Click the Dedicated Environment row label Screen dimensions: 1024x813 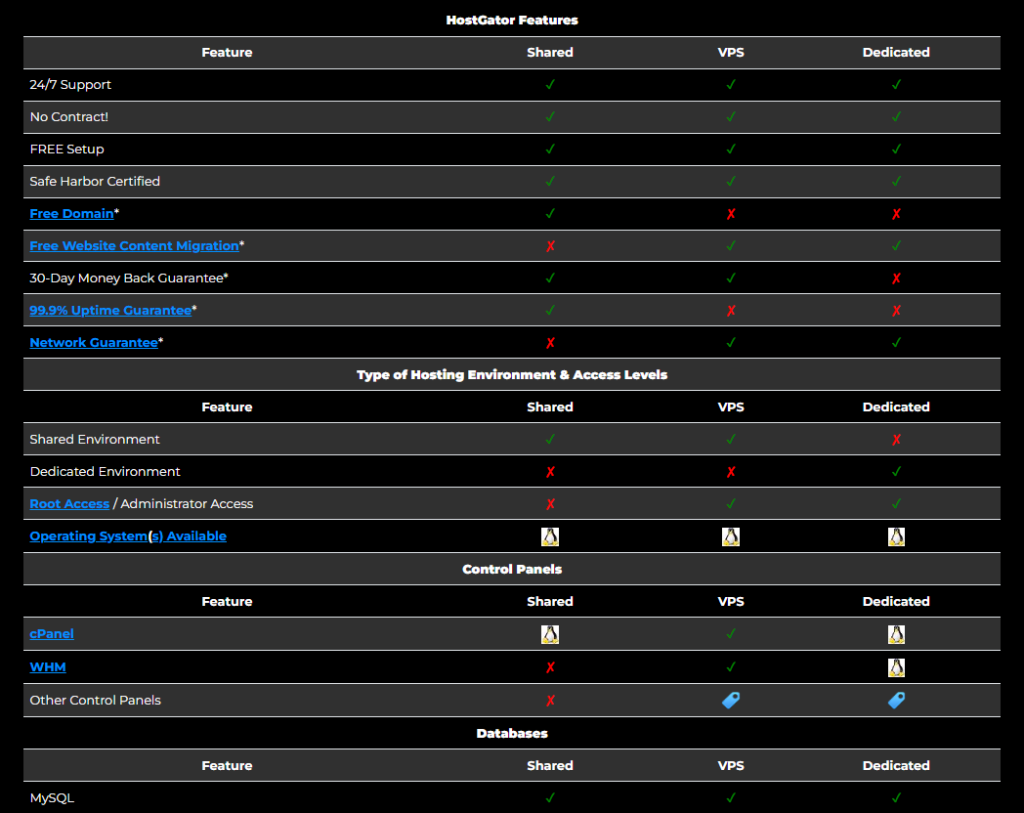104,471
